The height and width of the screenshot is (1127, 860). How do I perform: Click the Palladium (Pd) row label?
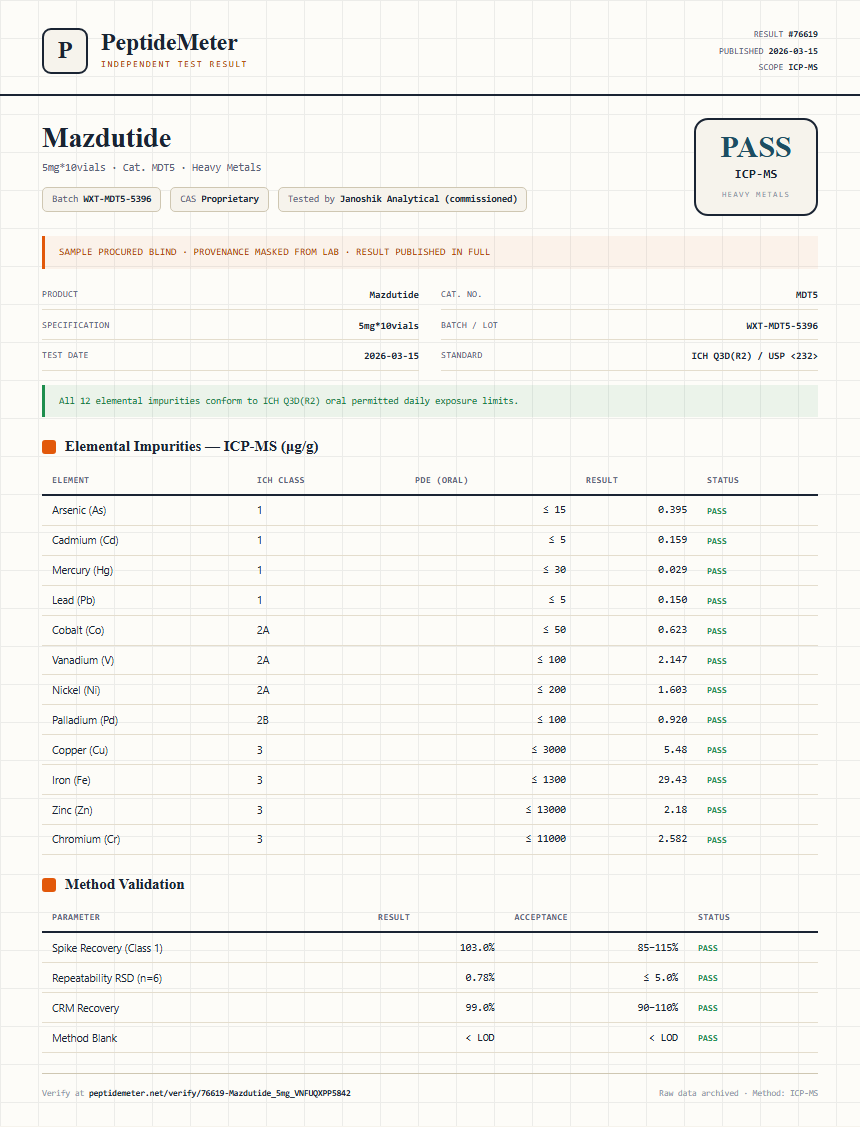pos(85,720)
